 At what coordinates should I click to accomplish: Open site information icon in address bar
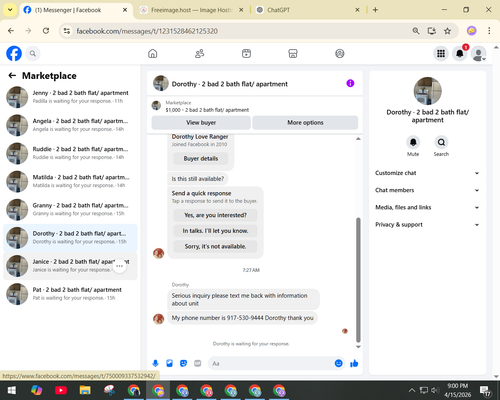pos(67,31)
